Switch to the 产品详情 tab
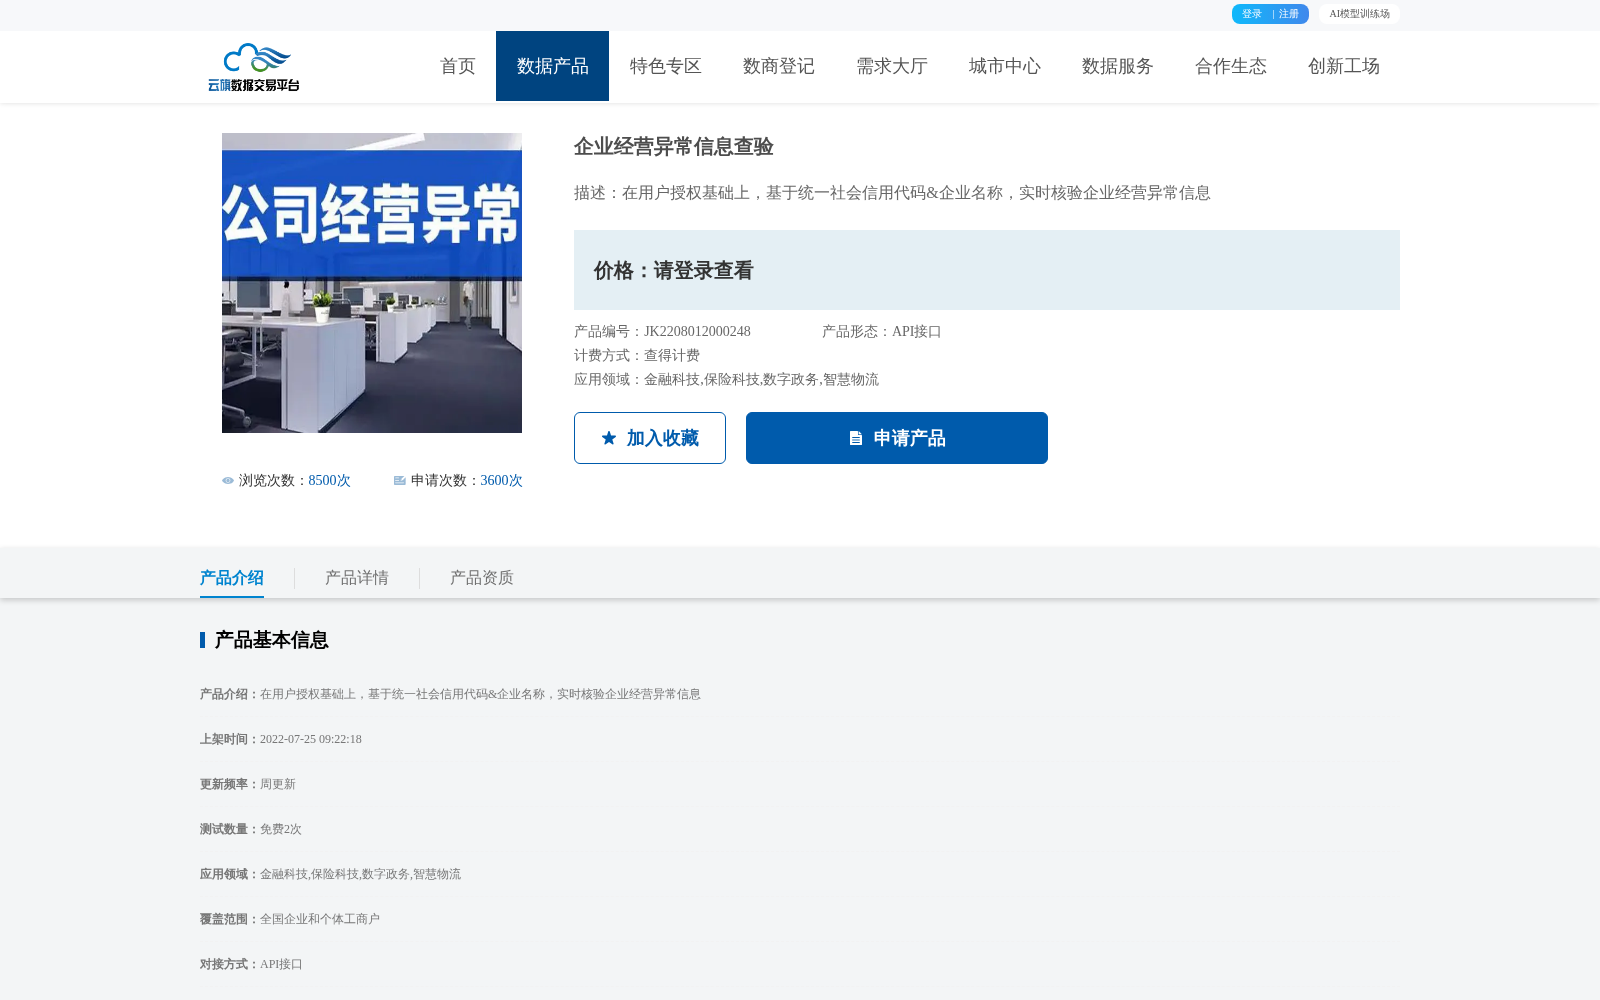Viewport: 1600px width, 1000px height. click(357, 578)
